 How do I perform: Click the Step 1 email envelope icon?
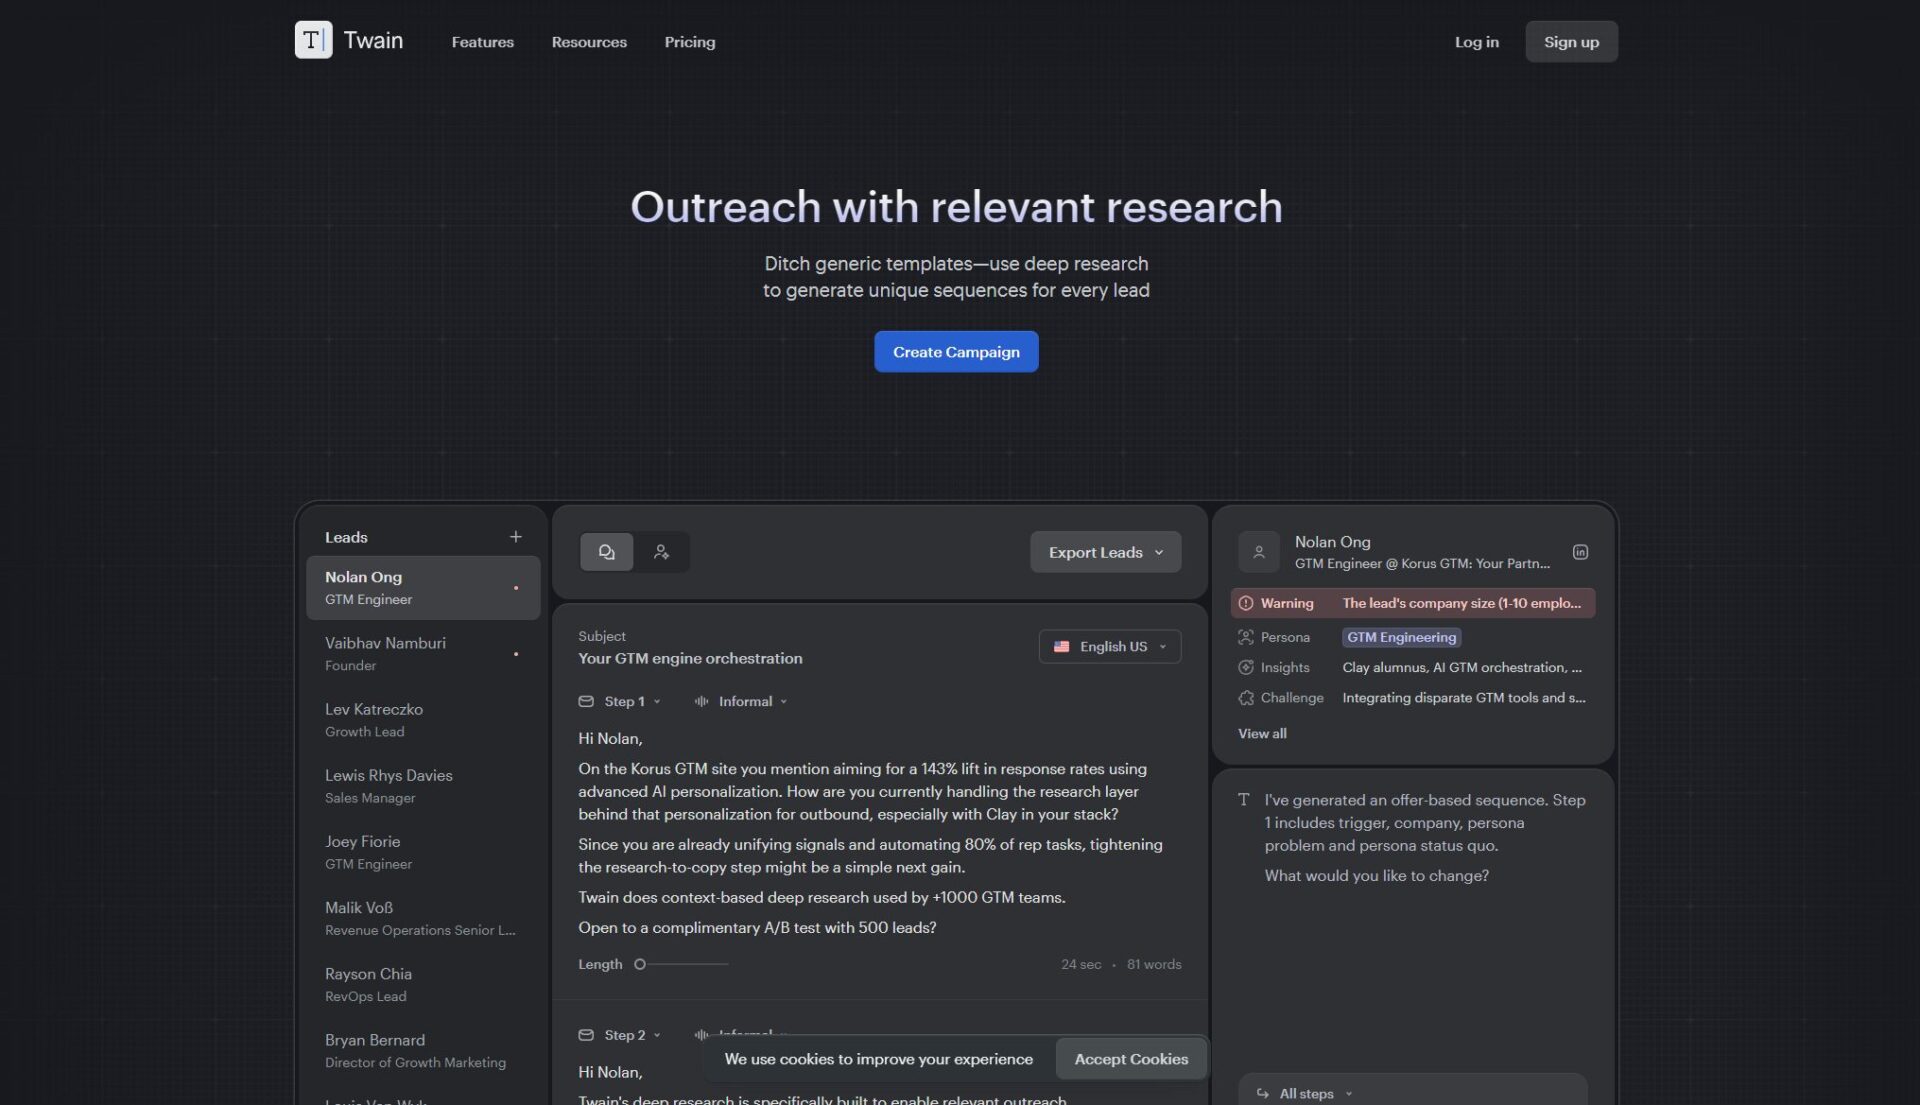pos(586,701)
